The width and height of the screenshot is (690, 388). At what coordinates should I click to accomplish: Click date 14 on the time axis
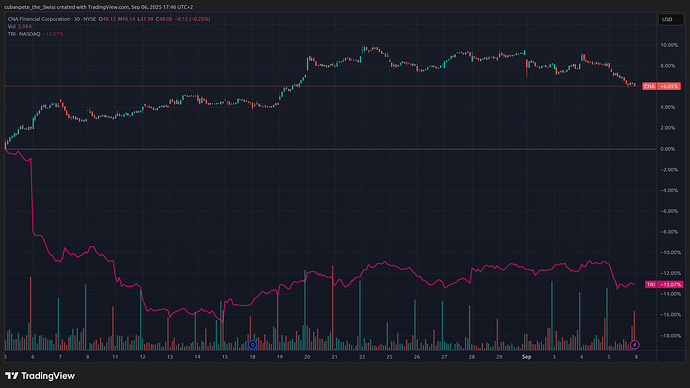198,357
